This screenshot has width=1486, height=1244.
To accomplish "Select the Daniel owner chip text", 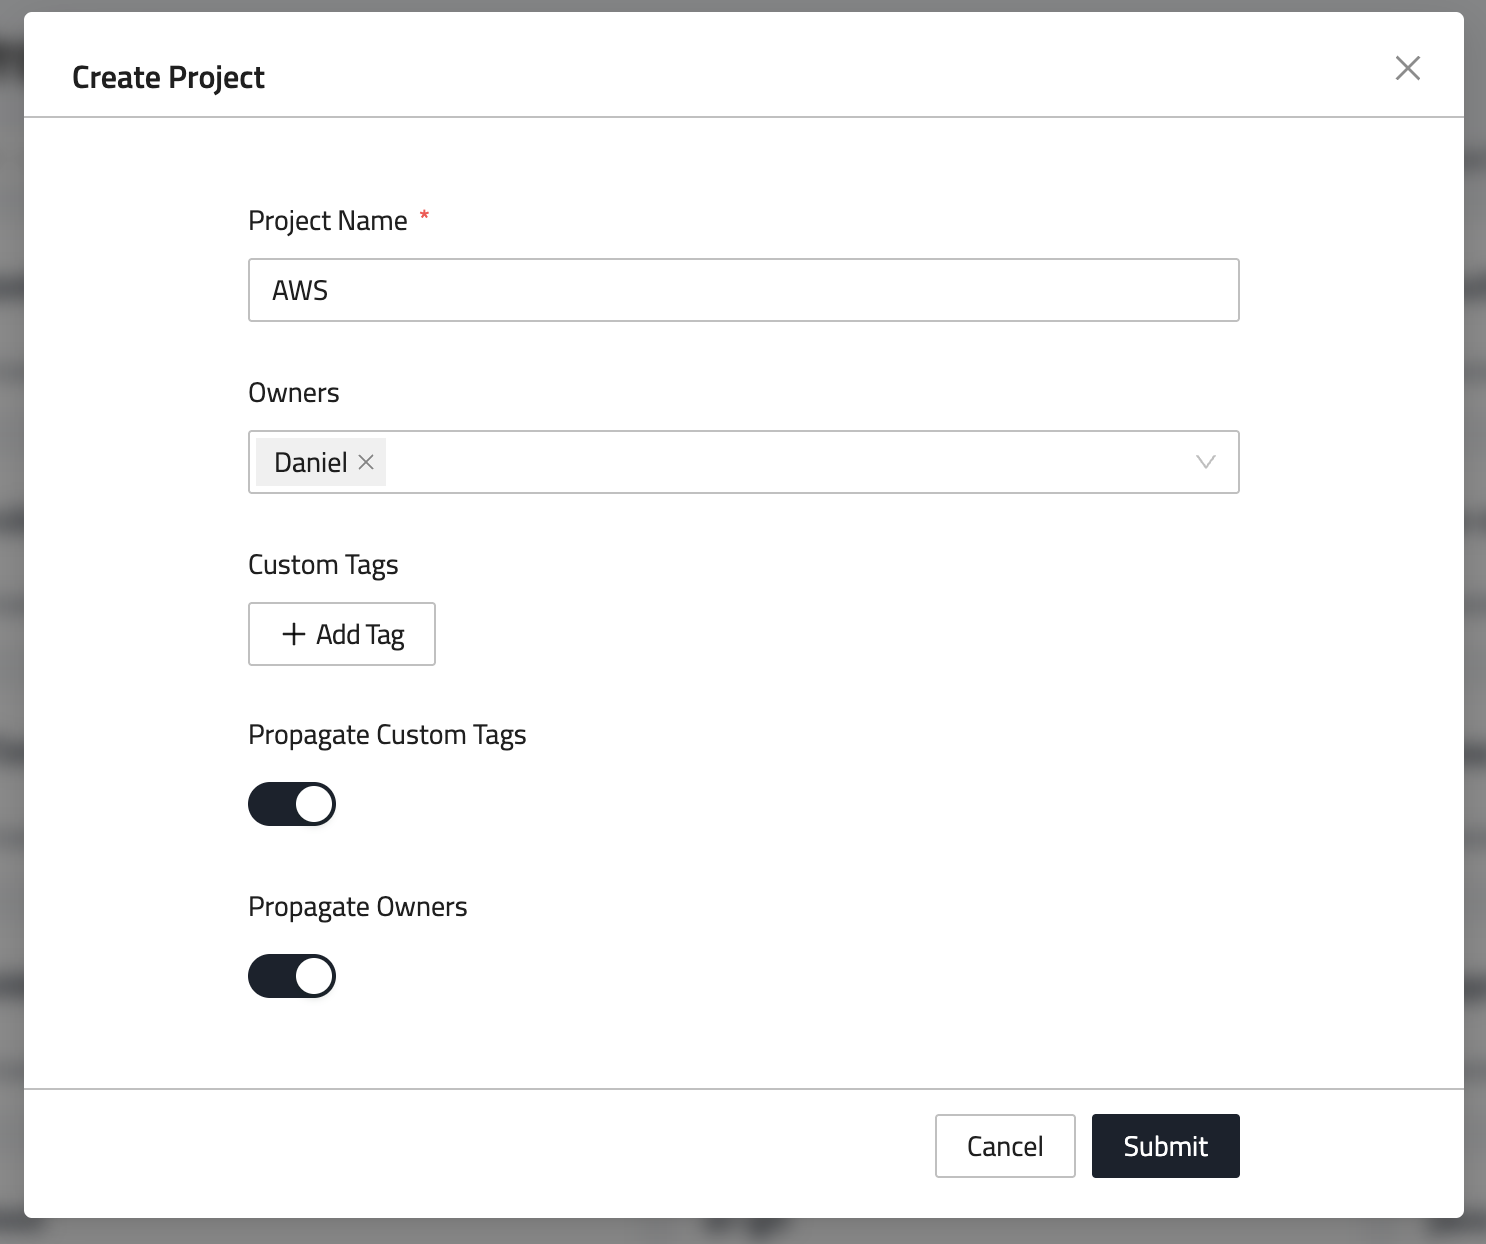I will [310, 462].
